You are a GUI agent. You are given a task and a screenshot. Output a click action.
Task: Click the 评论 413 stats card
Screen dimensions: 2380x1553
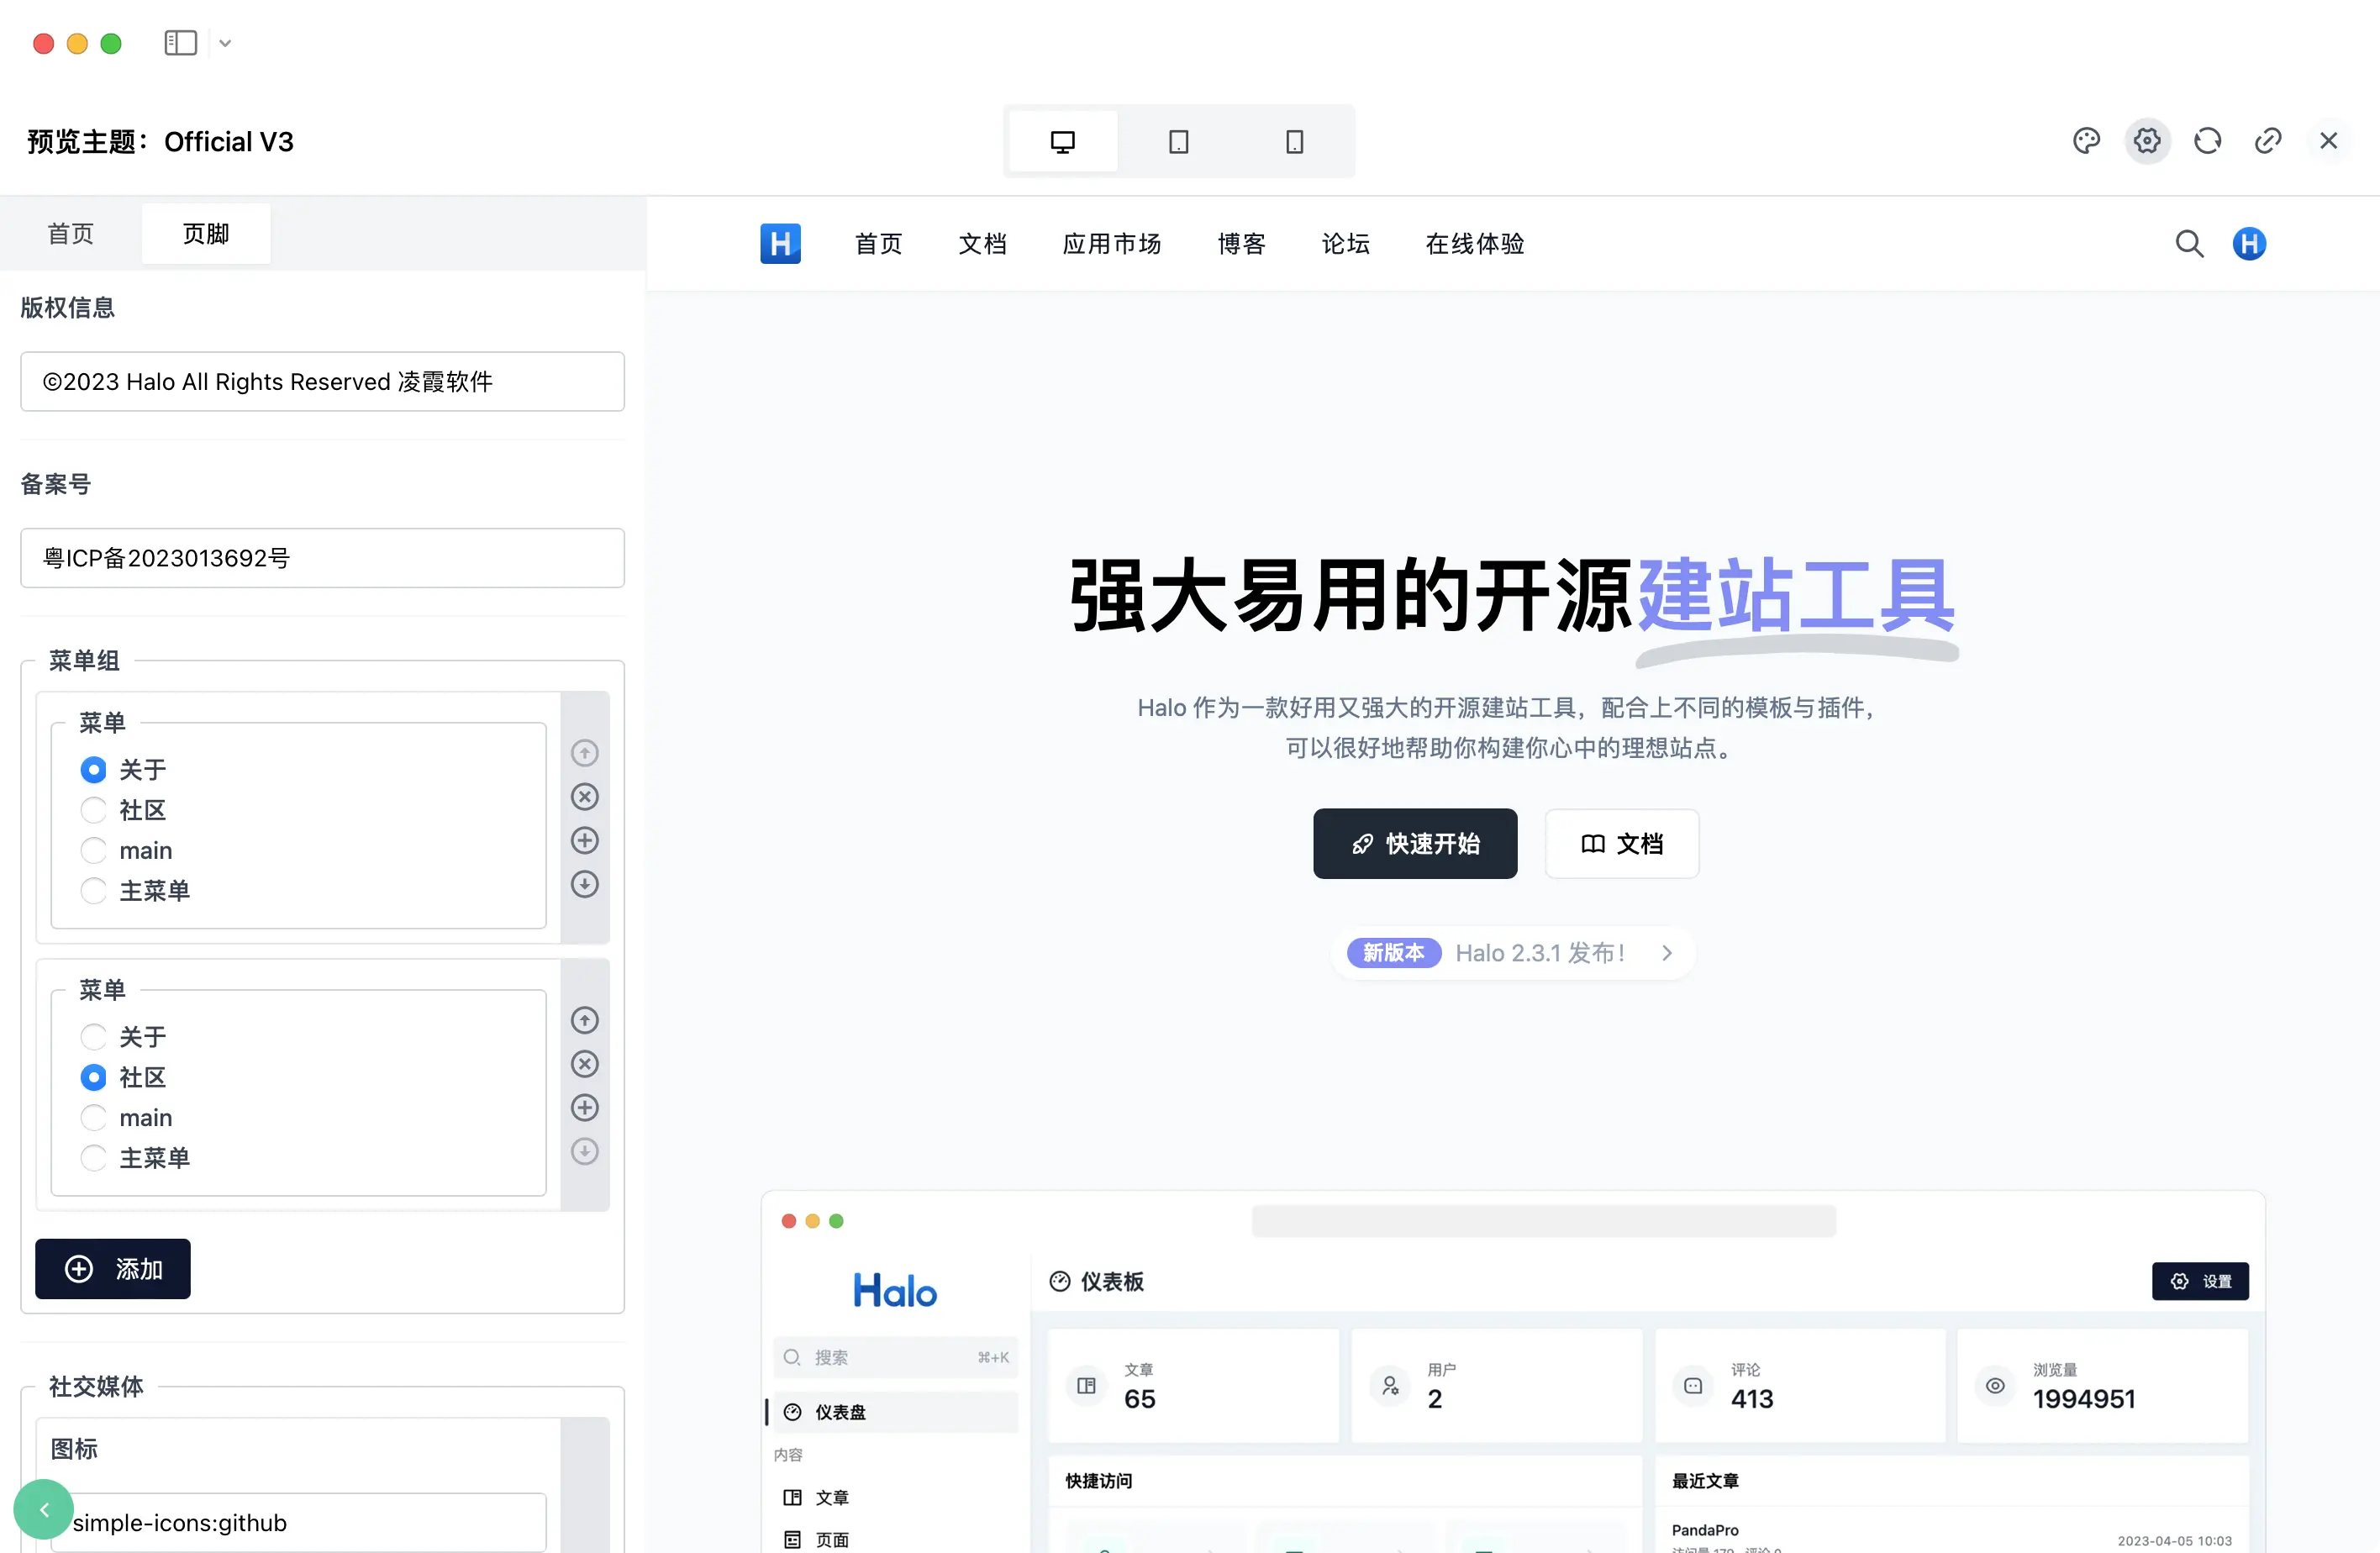[1801, 1386]
